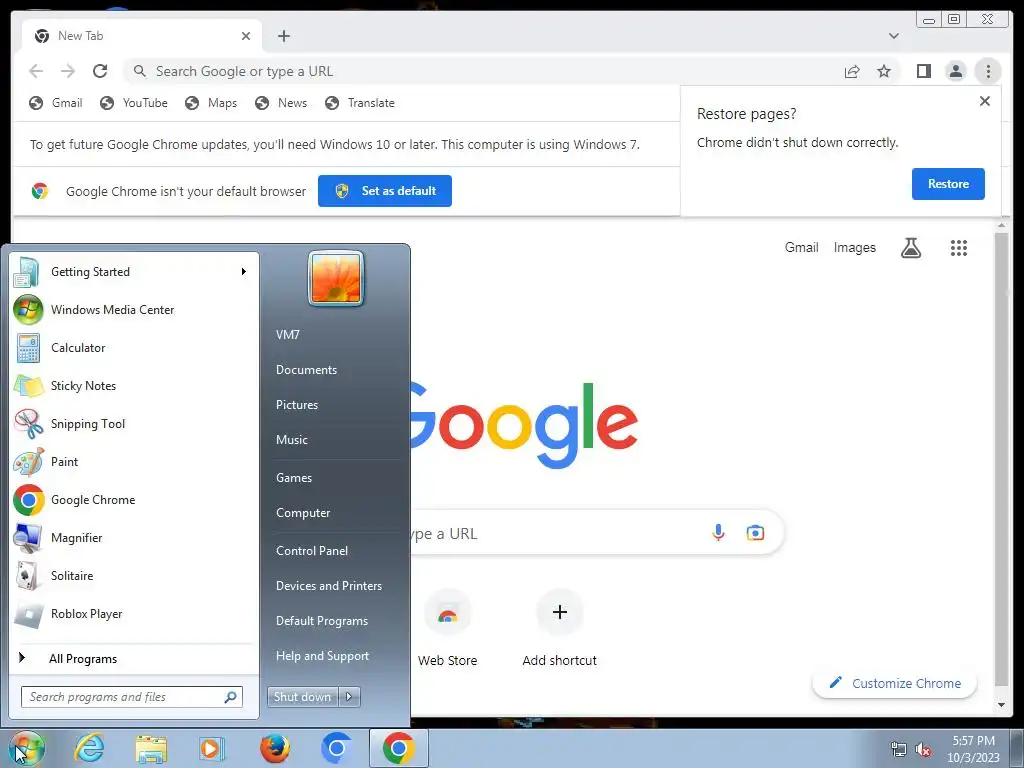Click Set as default button
The height and width of the screenshot is (768, 1024).
(385, 191)
